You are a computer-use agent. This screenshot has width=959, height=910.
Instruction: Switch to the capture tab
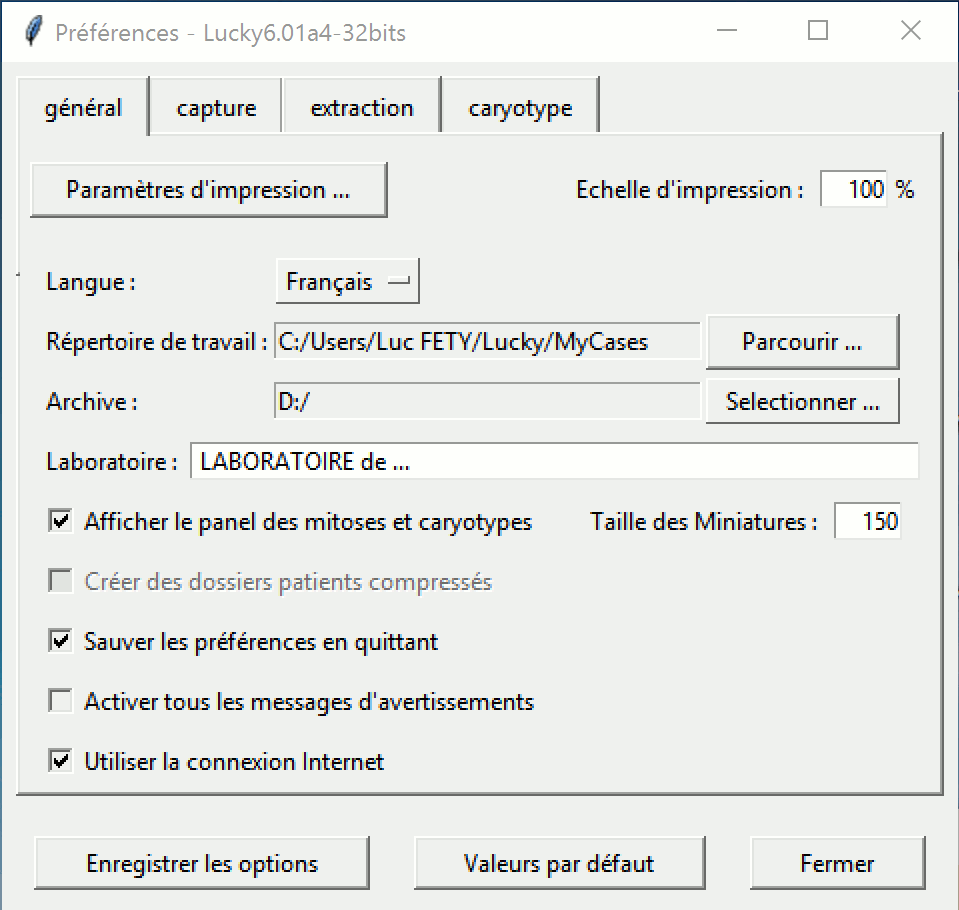(216, 108)
